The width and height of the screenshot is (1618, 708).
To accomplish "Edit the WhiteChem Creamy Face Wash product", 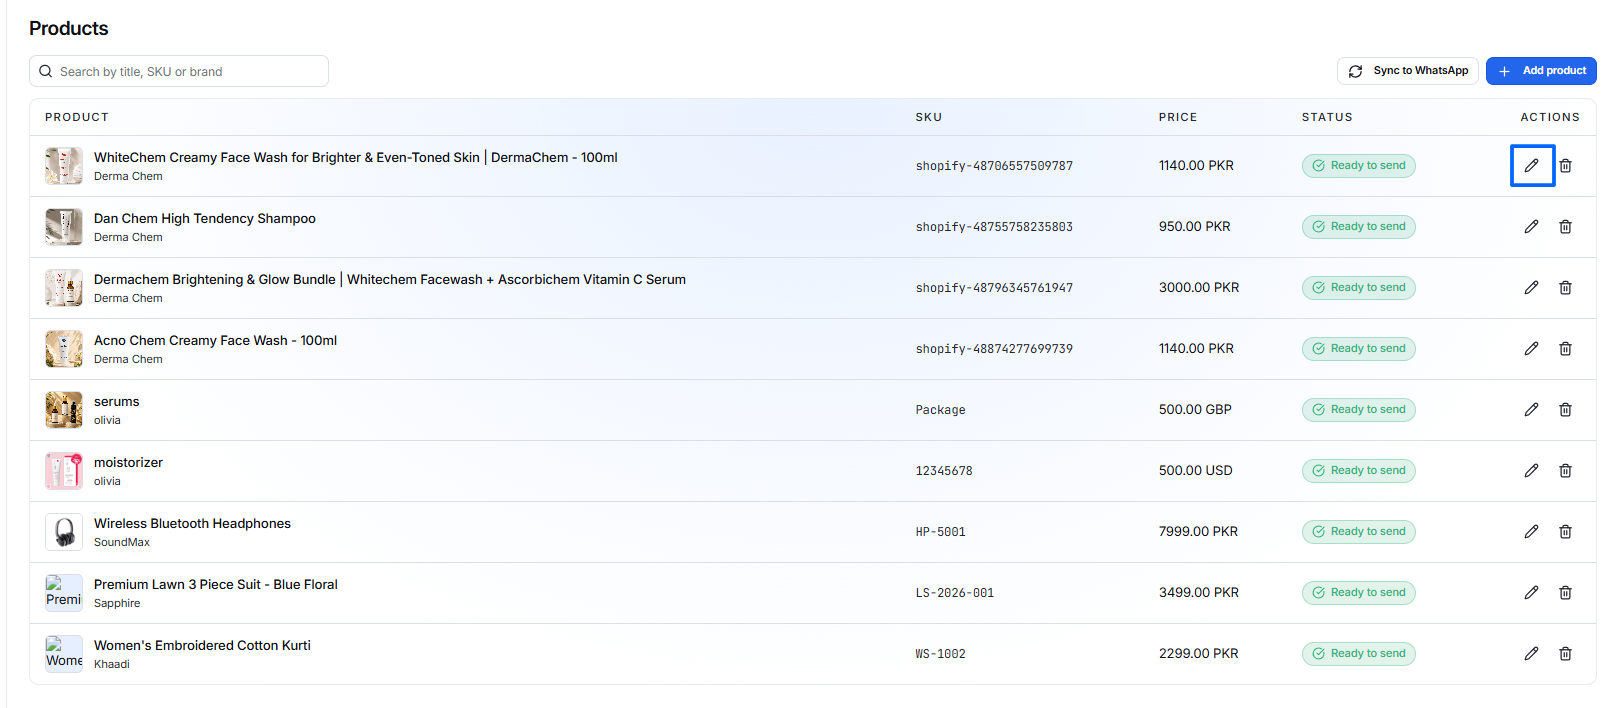I will click(x=1531, y=166).
